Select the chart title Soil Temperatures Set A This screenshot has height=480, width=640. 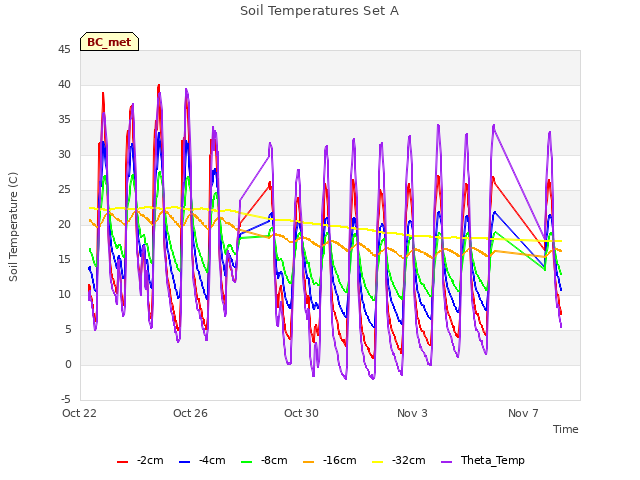point(319,11)
